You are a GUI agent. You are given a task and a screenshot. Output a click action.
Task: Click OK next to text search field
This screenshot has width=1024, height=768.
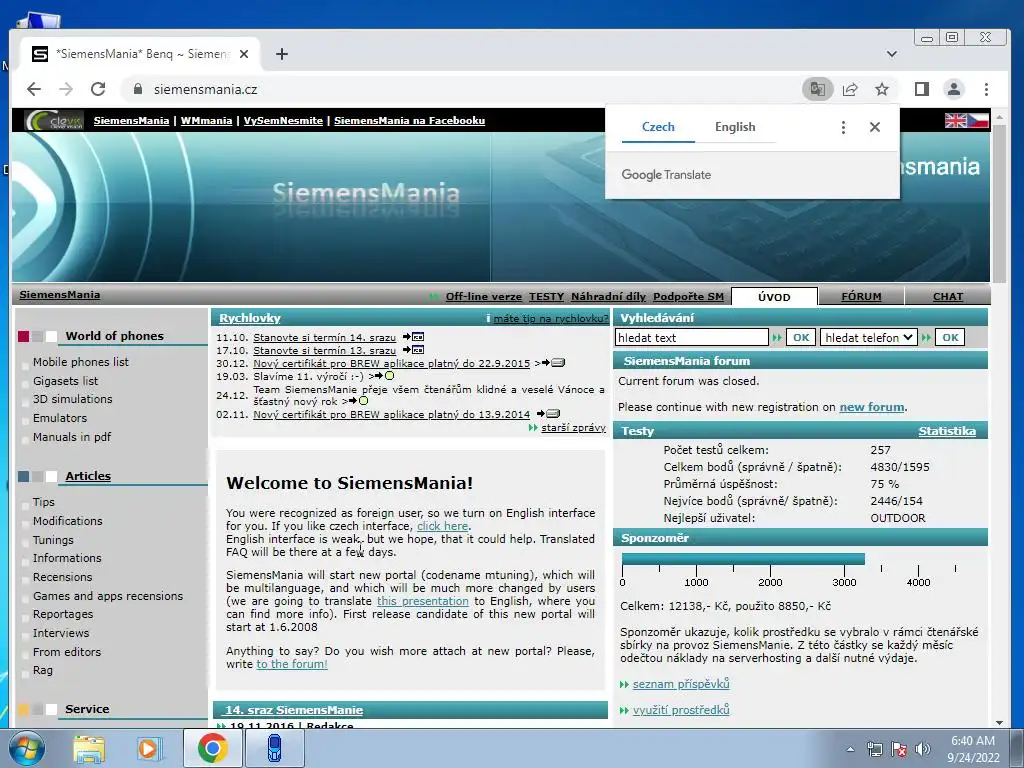[x=801, y=338]
